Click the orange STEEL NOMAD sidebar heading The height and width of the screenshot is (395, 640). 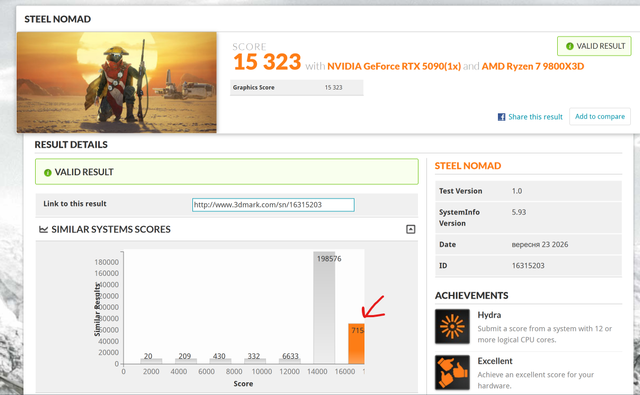click(468, 166)
